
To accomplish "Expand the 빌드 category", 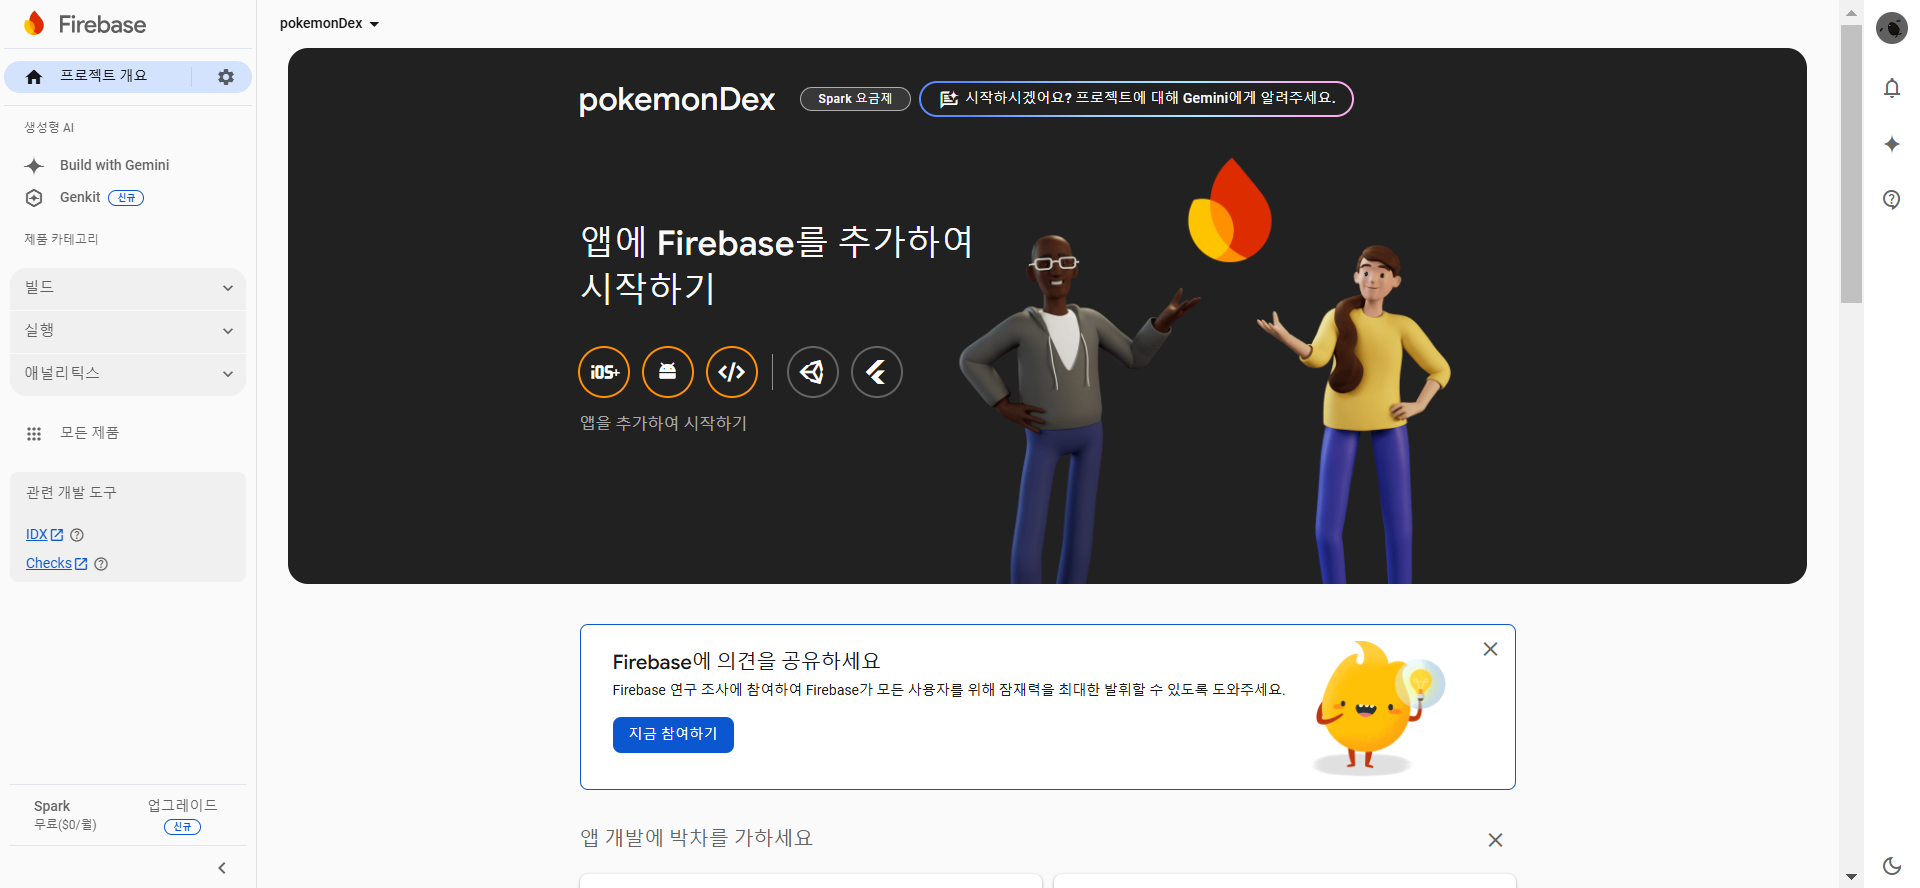I will [128, 288].
